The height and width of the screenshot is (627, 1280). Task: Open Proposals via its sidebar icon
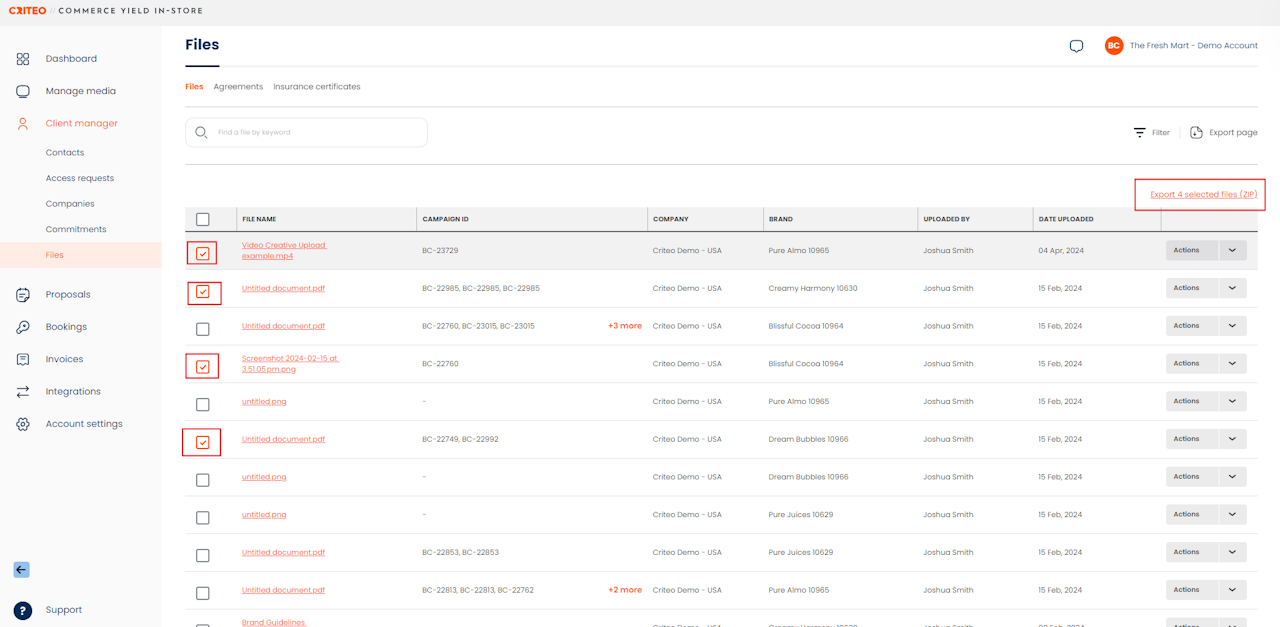23,295
